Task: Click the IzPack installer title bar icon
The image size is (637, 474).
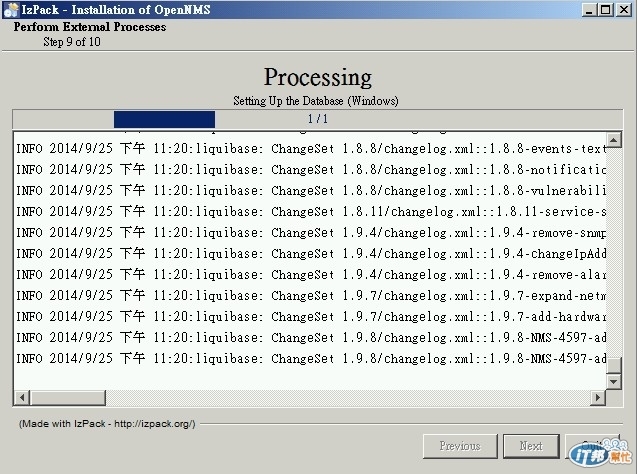Action: coord(11,10)
